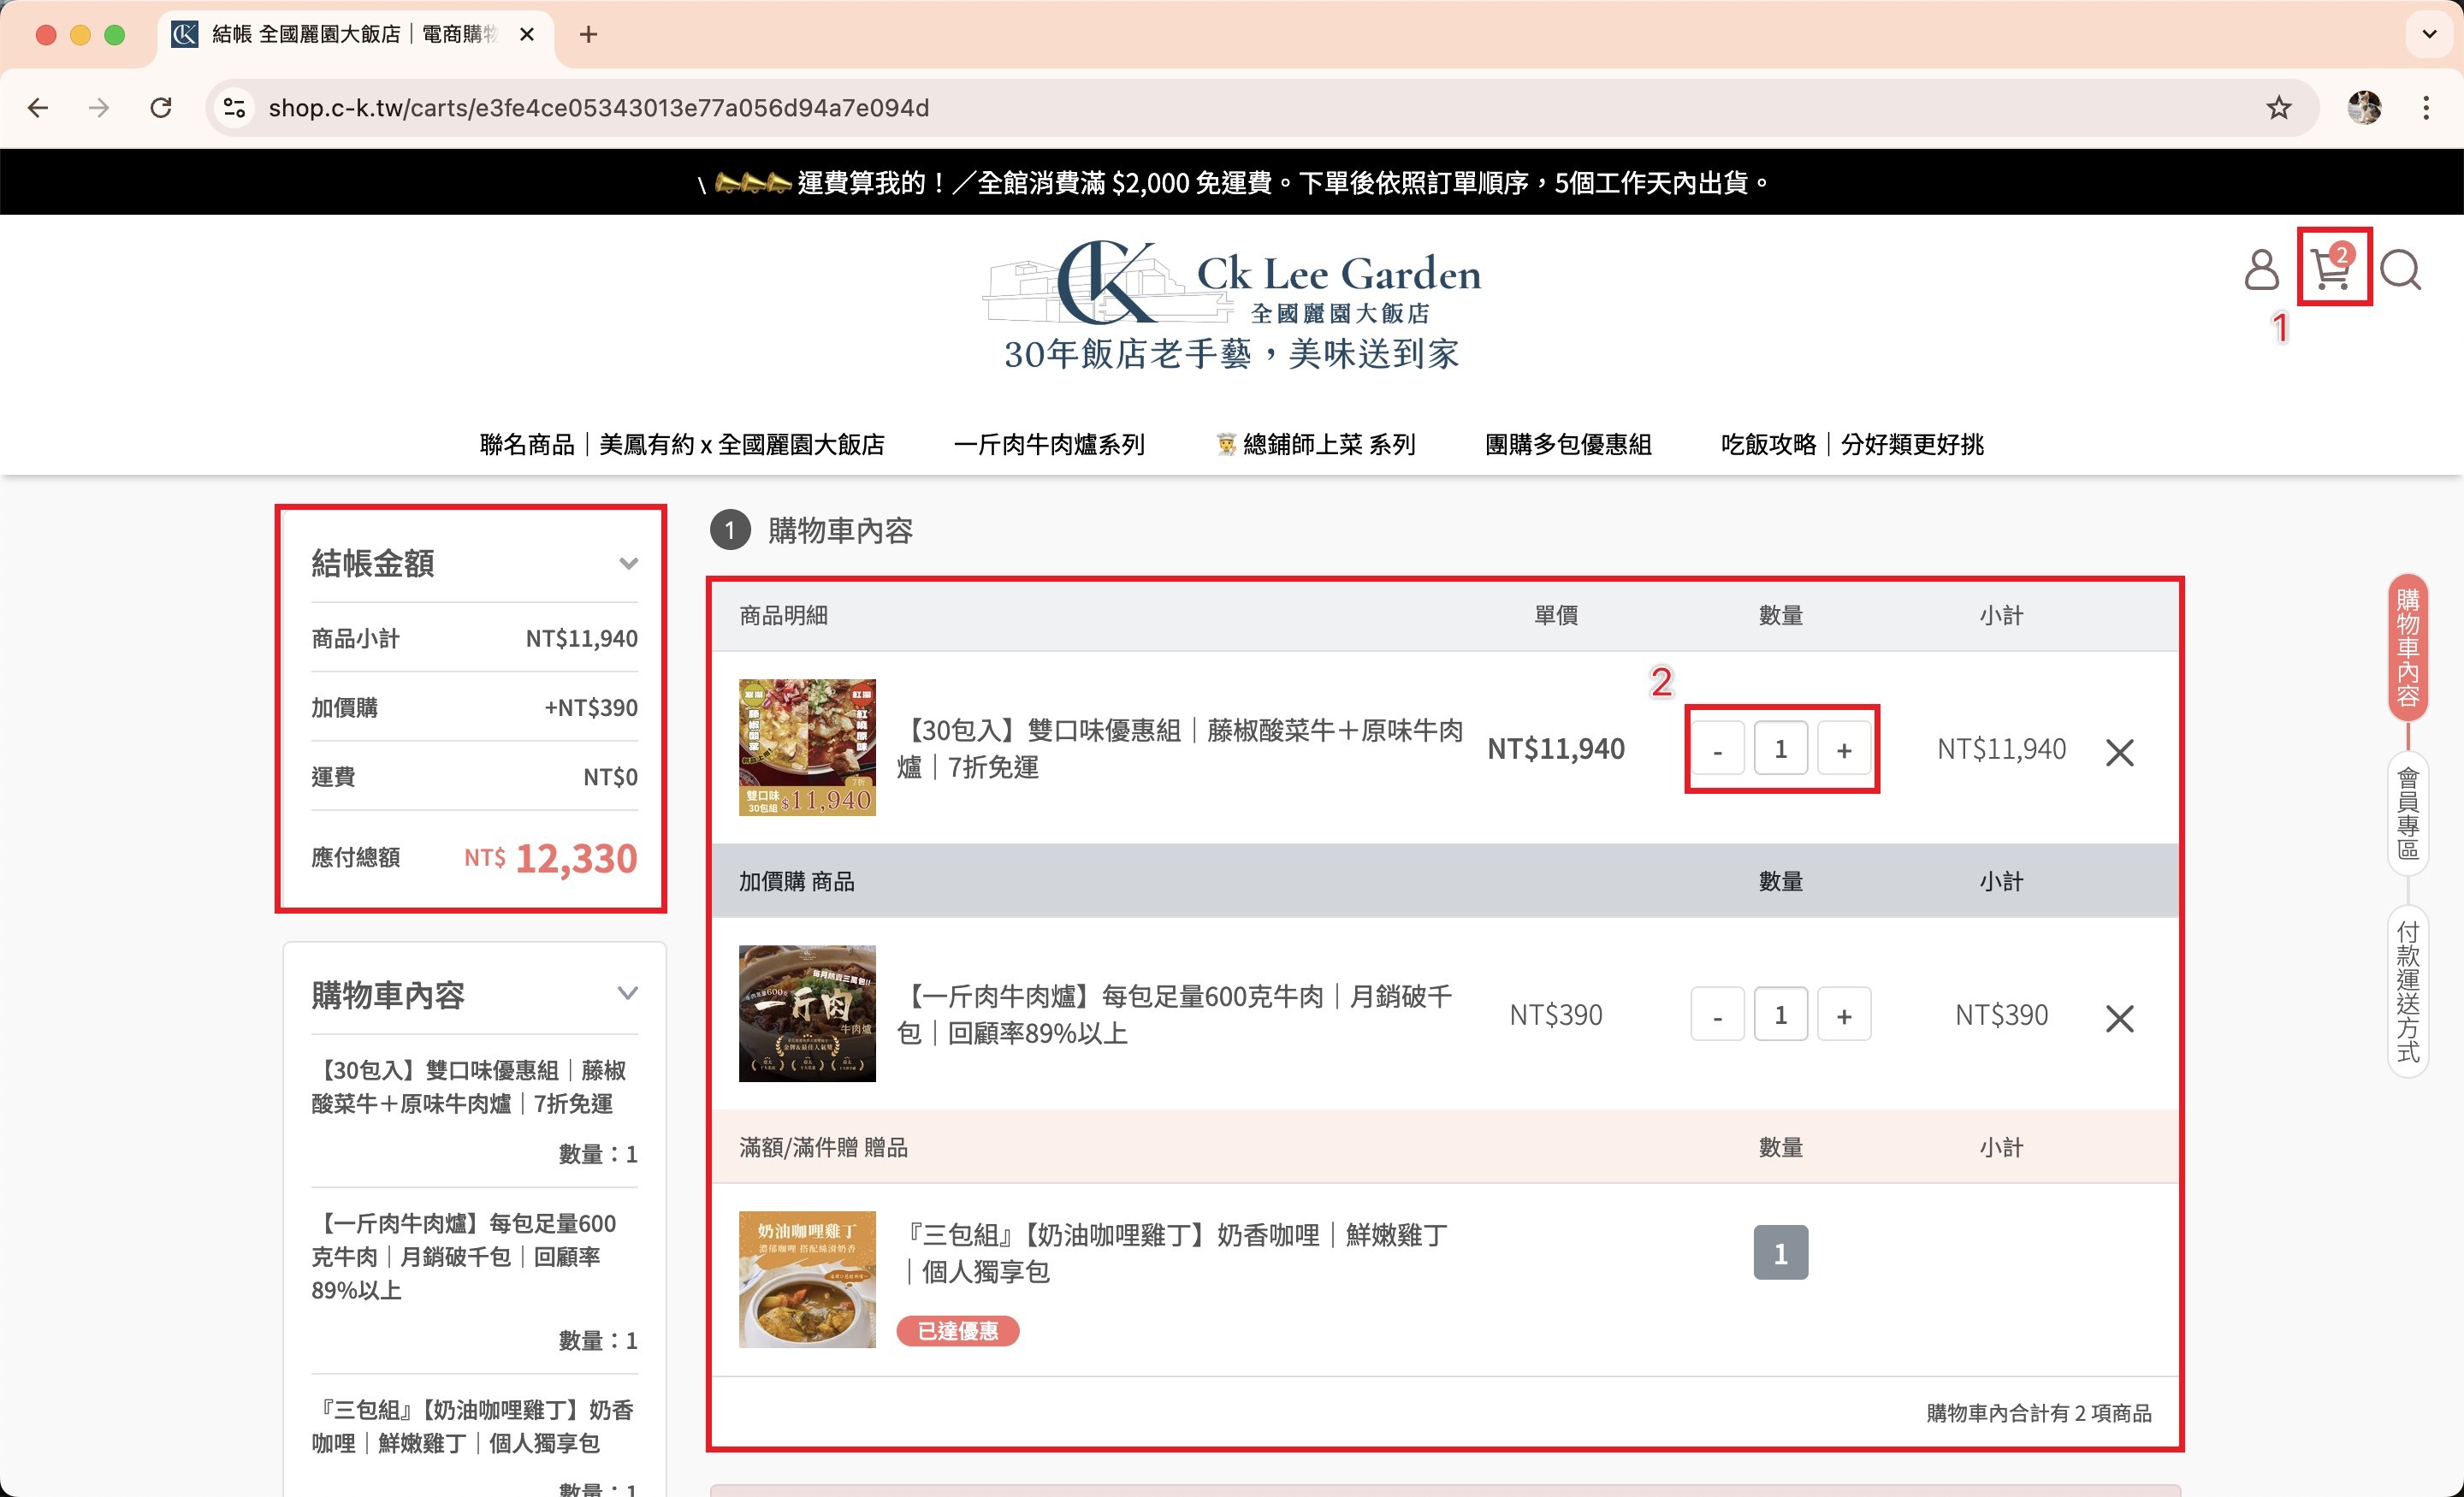2464x1497 pixels.
Task: Select the 商品小計 NT$11,940 value
Action: [582, 639]
